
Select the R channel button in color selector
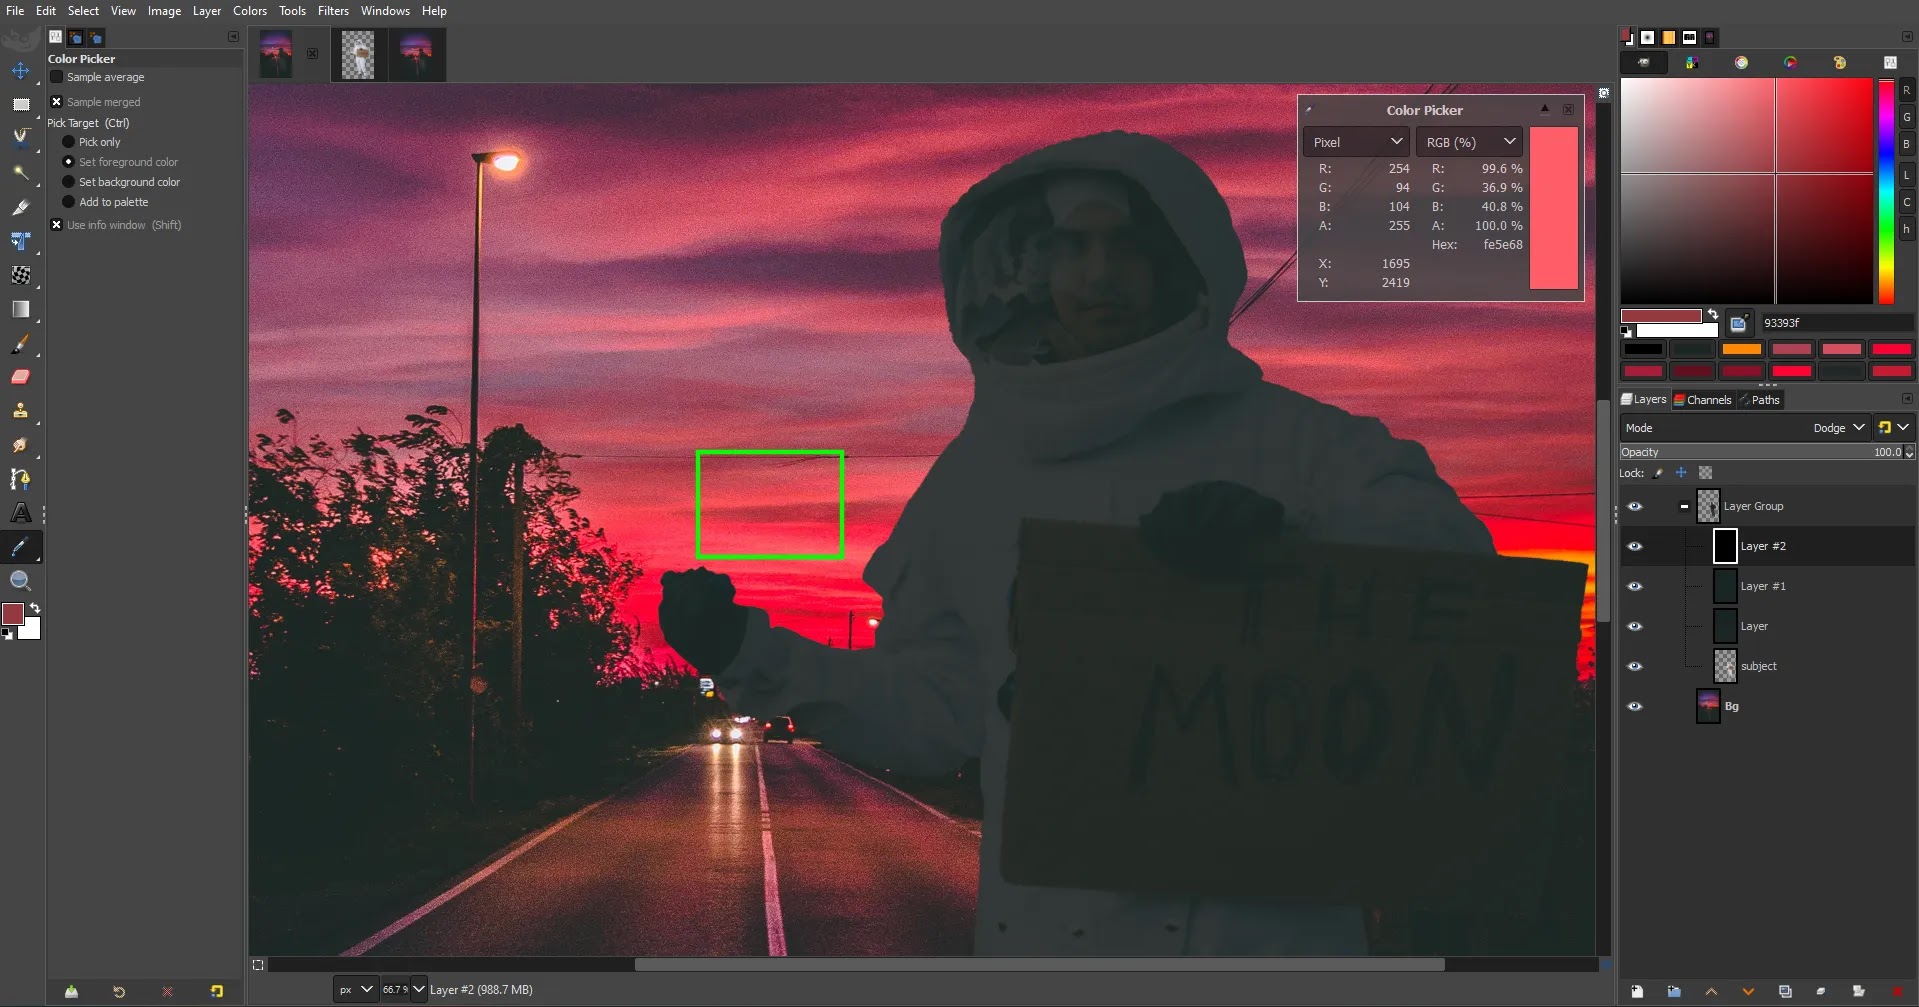1906,90
